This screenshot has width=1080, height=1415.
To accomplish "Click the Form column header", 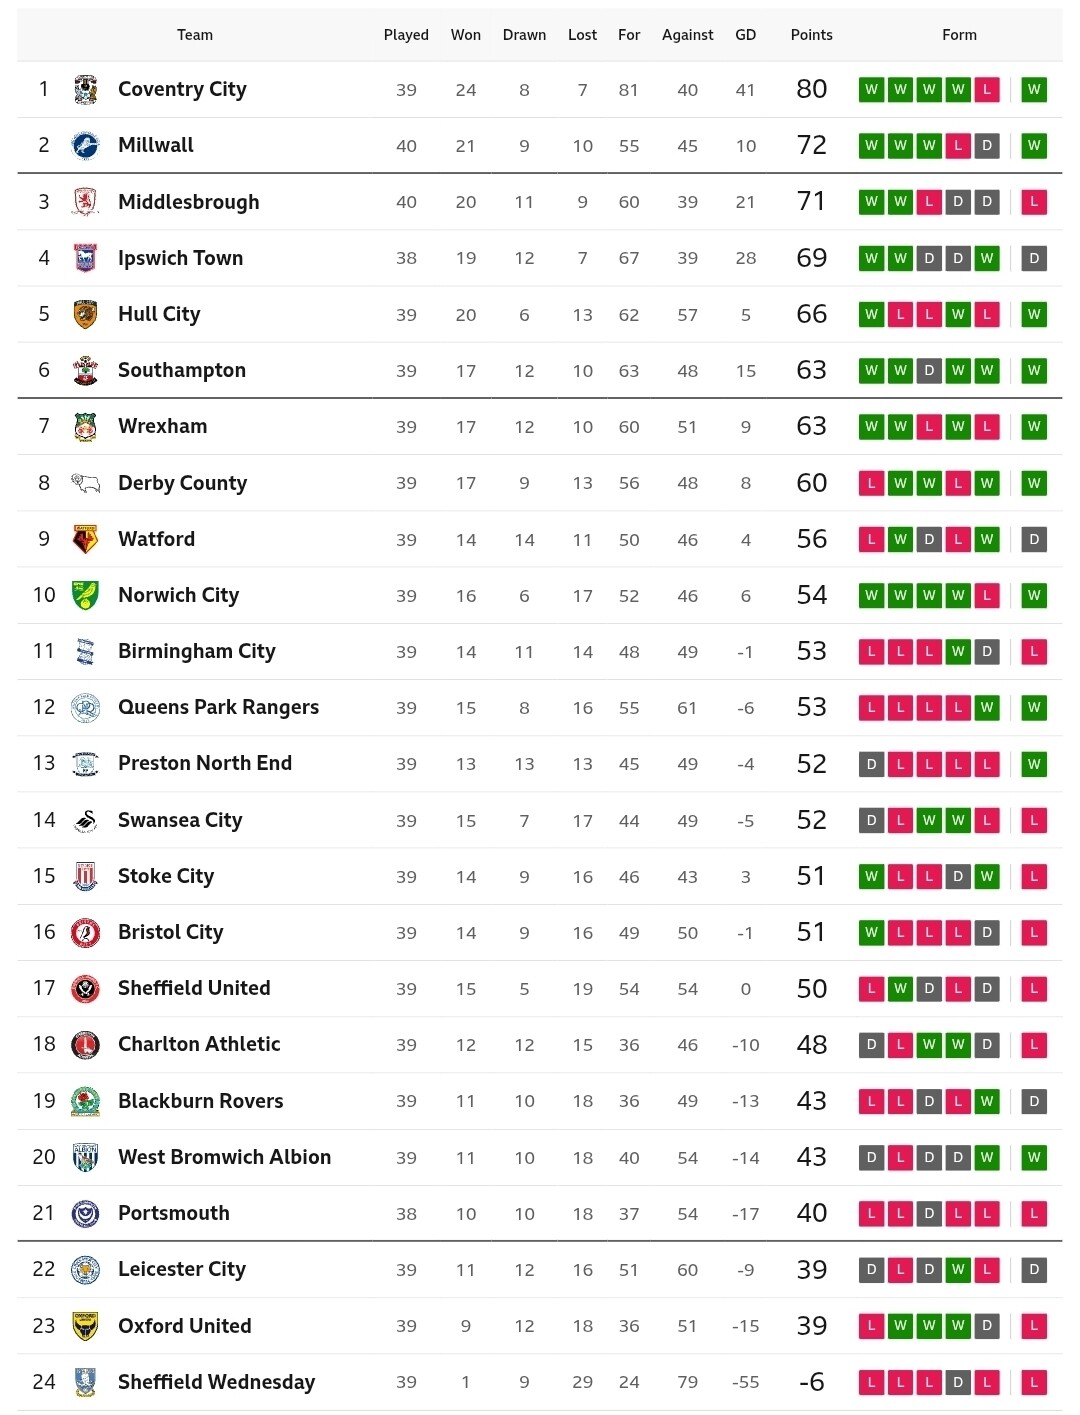I will (x=959, y=35).
